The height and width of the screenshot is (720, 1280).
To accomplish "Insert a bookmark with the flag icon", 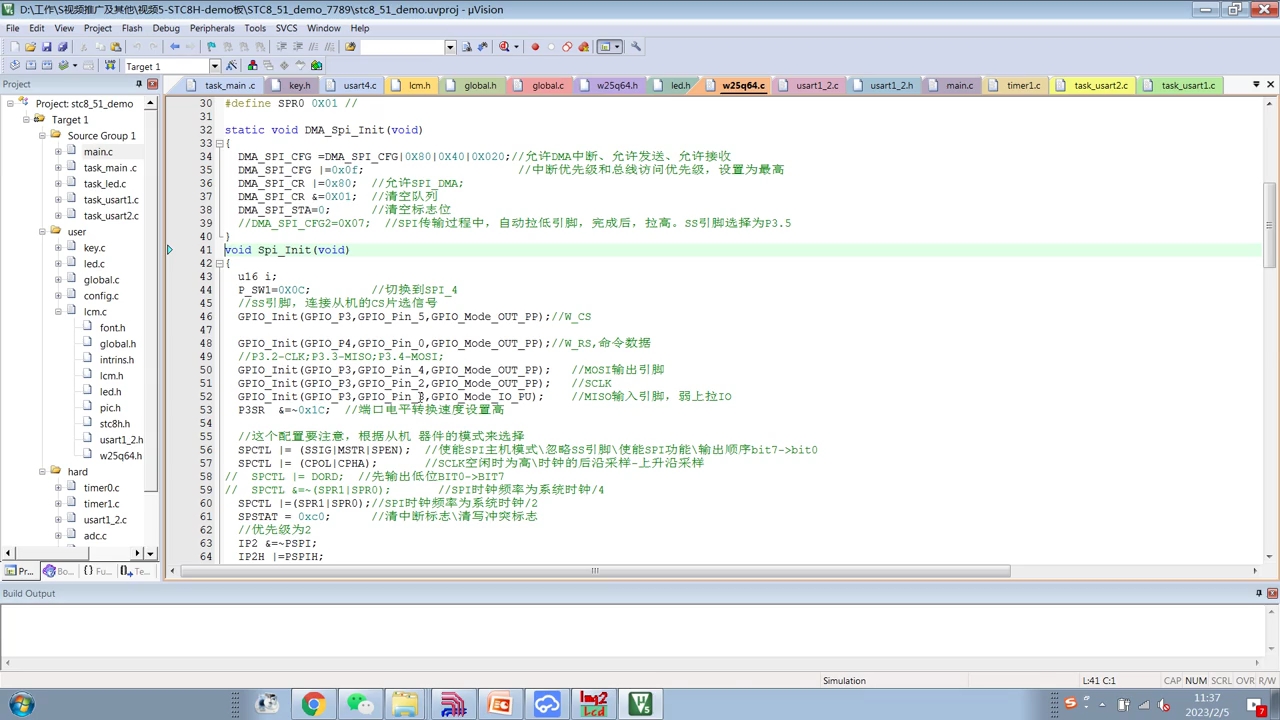I will pos(211,47).
